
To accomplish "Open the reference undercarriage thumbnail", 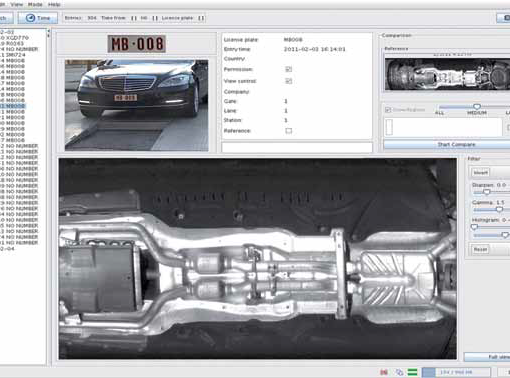I will click(x=447, y=74).
